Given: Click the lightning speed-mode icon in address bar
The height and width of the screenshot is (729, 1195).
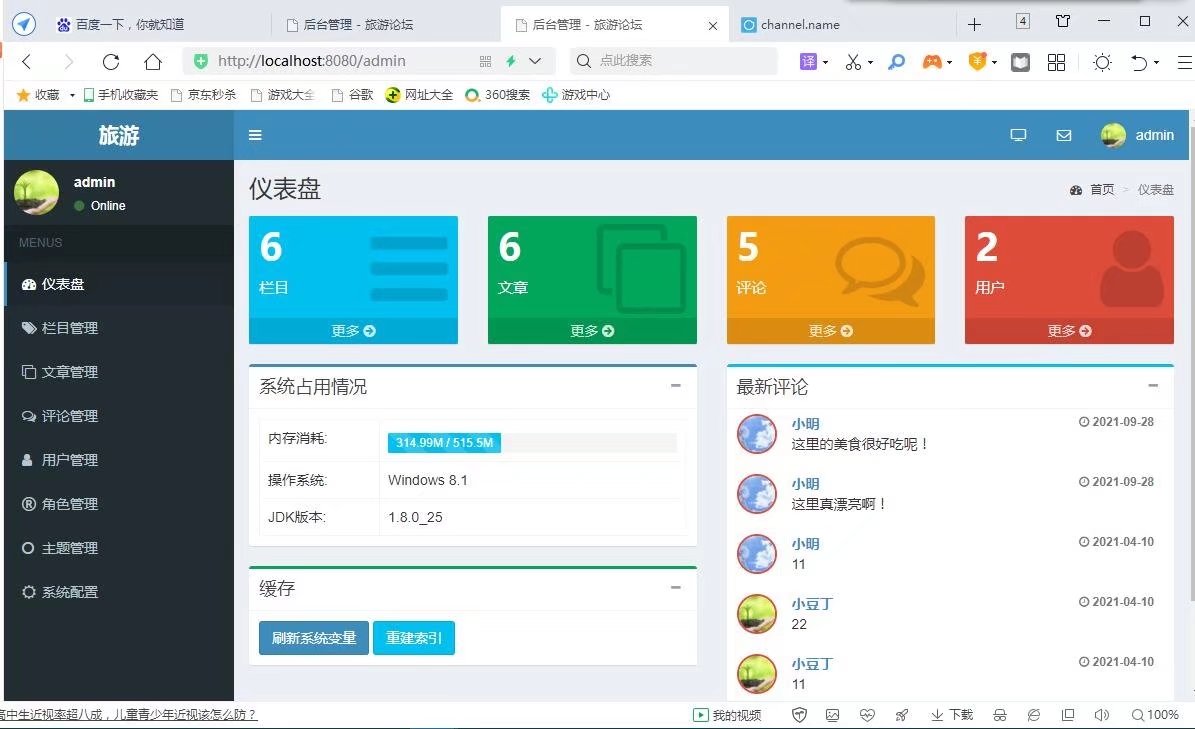Looking at the screenshot, I should [511, 61].
